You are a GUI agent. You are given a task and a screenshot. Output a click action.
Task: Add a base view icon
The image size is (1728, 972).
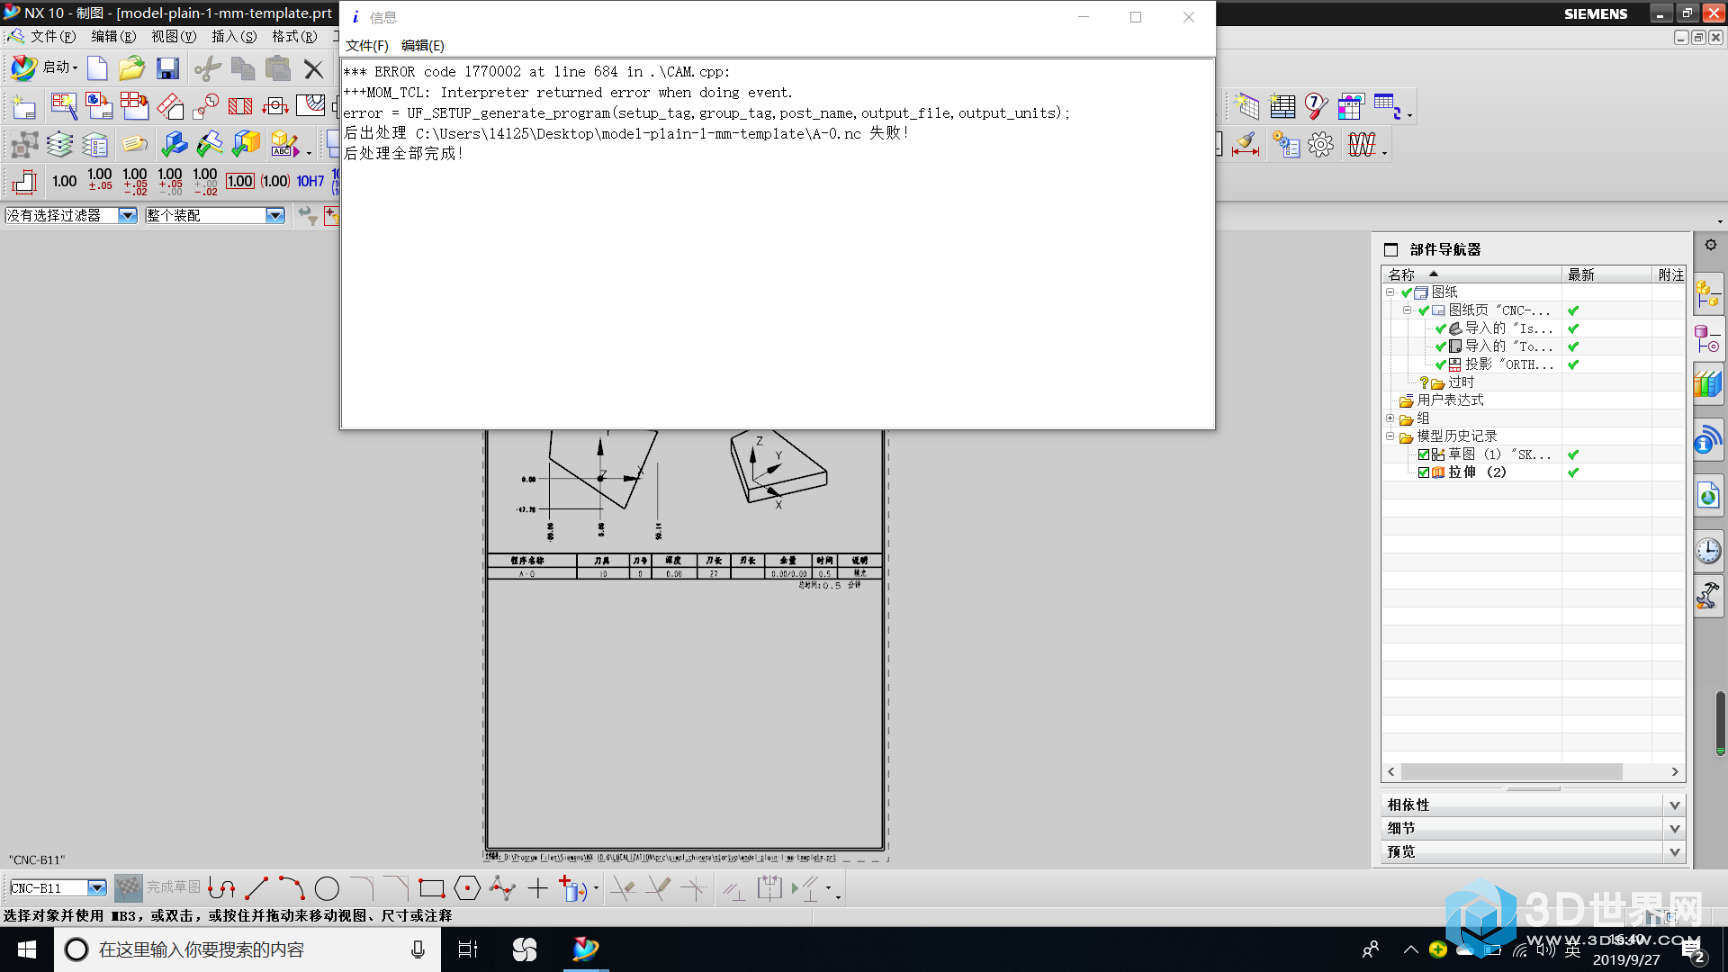click(99, 106)
